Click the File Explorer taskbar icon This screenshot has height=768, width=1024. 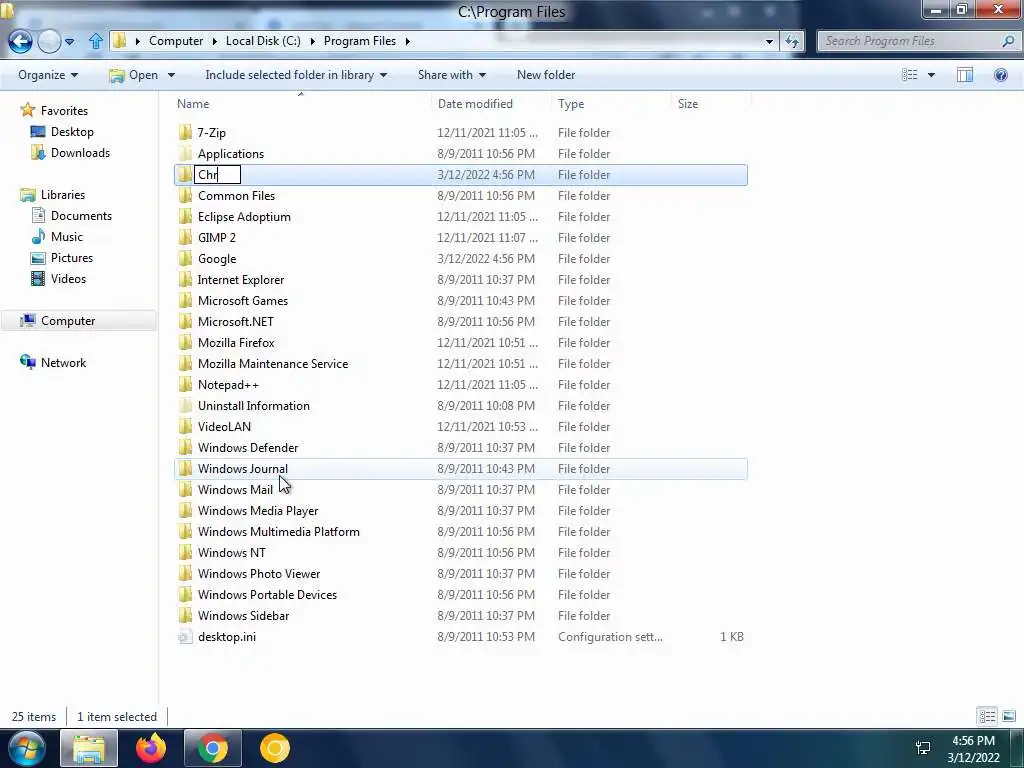tap(89, 748)
